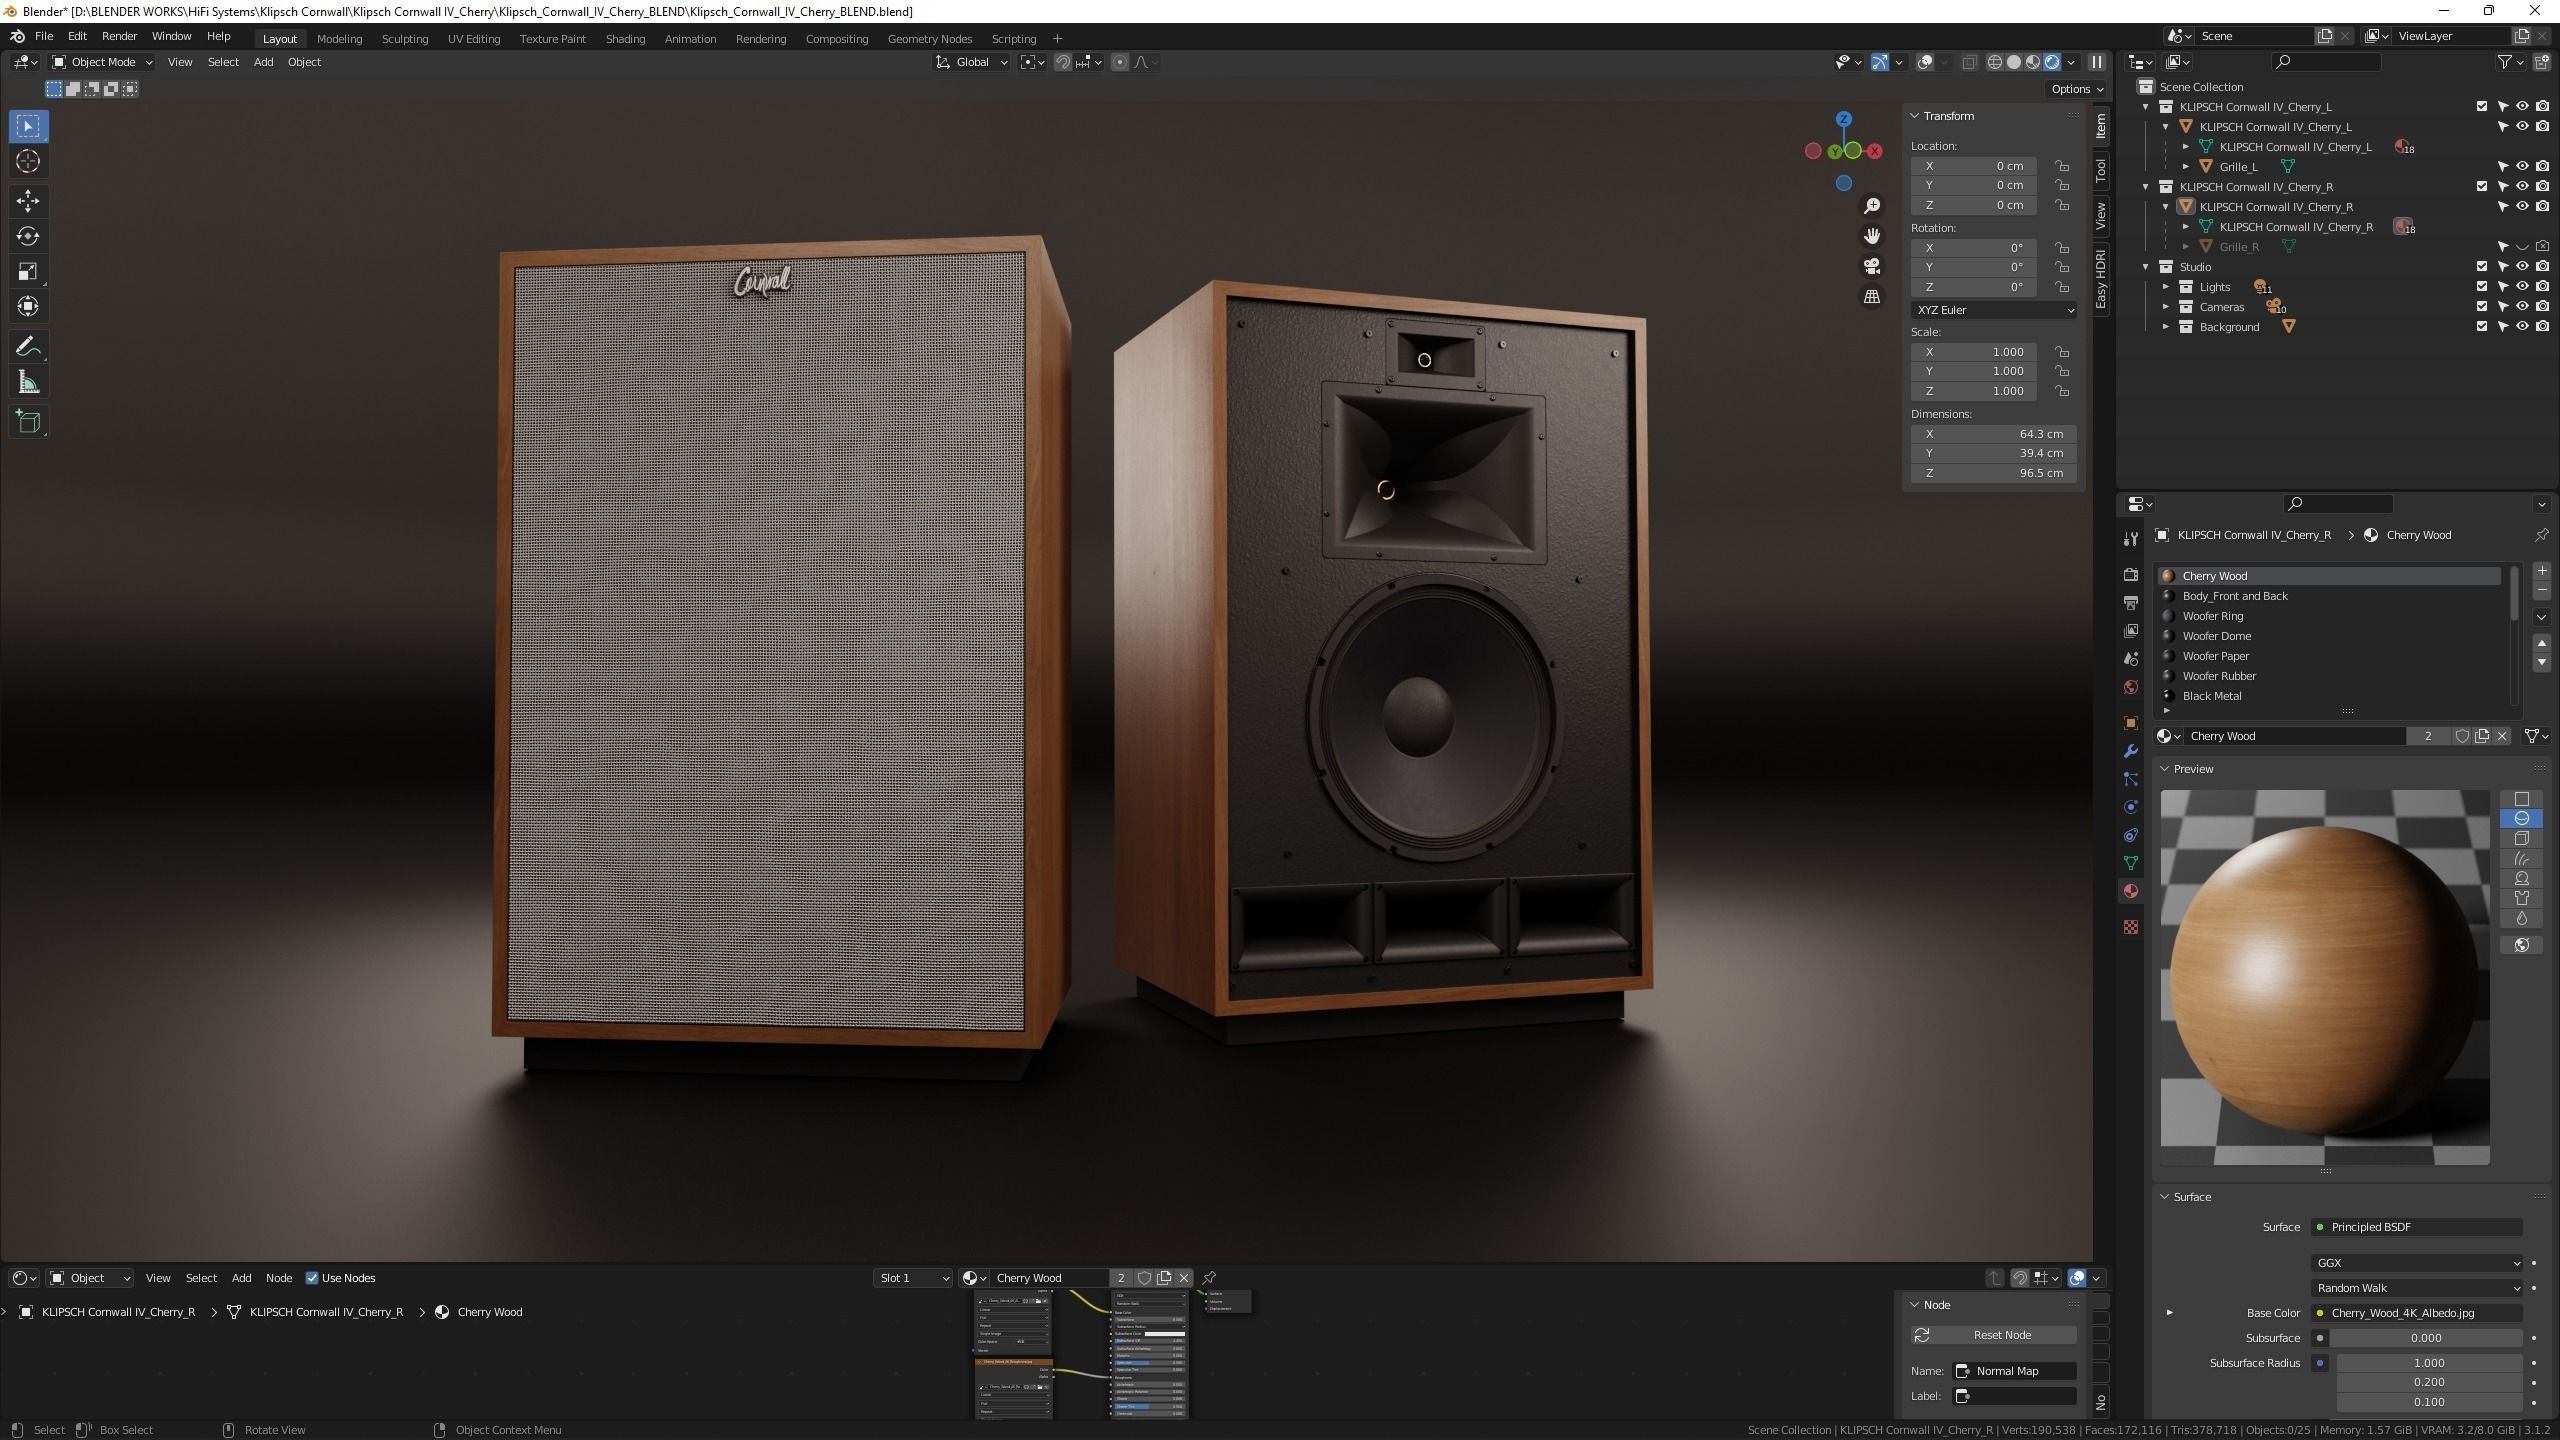This screenshot has width=2560, height=1440.
Task: Expand the Lights collection
Action: (2166, 287)
